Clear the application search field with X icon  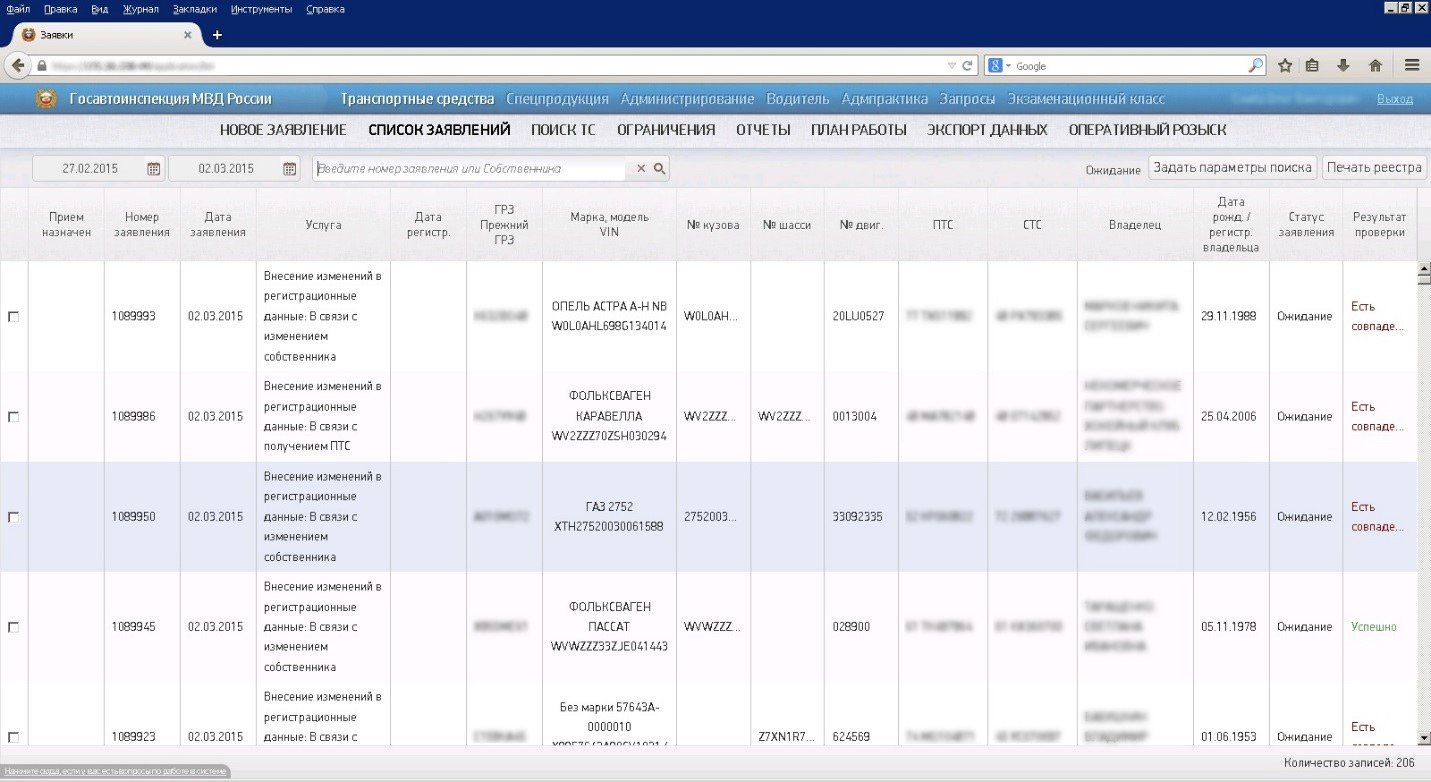[x=642, y=169]
